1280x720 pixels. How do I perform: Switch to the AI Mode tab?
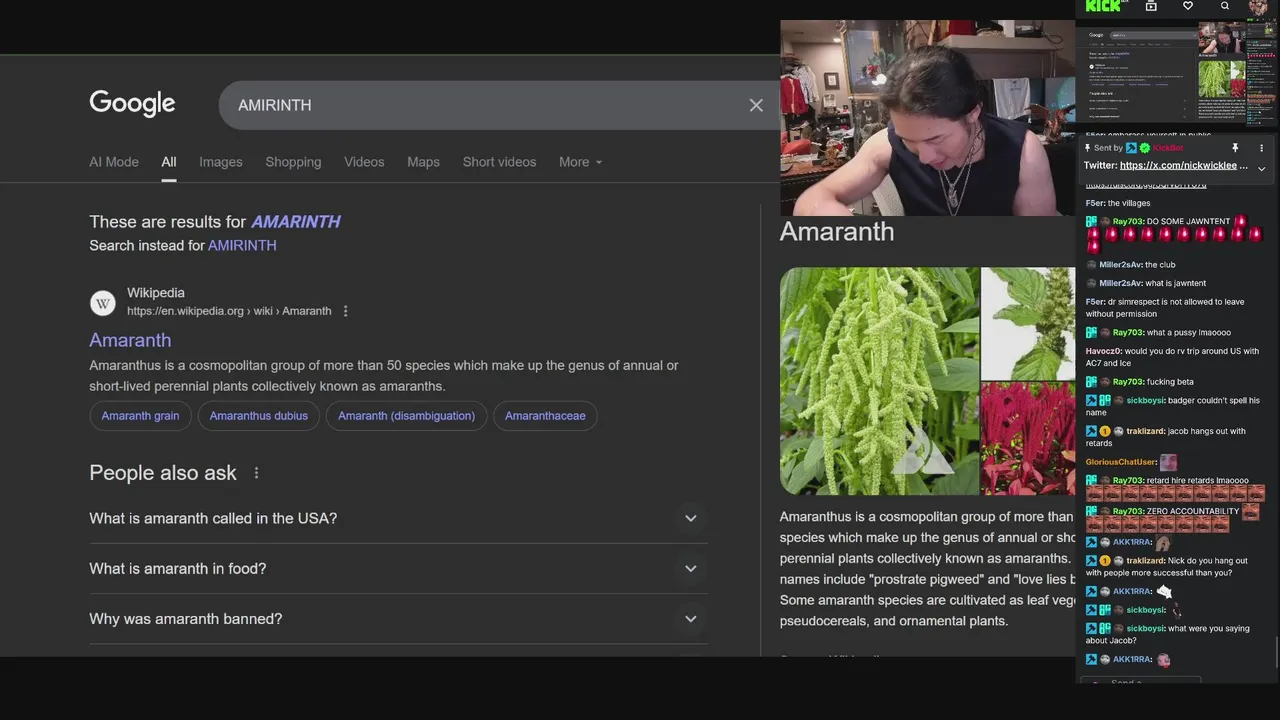(114, 162)
